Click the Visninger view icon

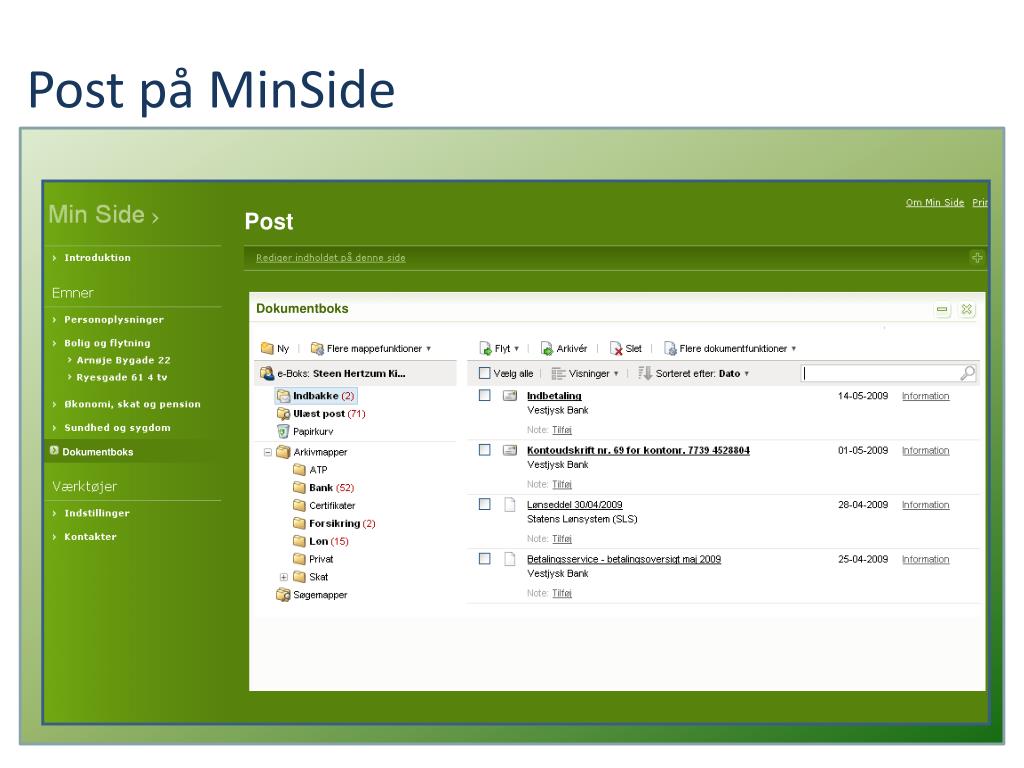pos(558,374)
